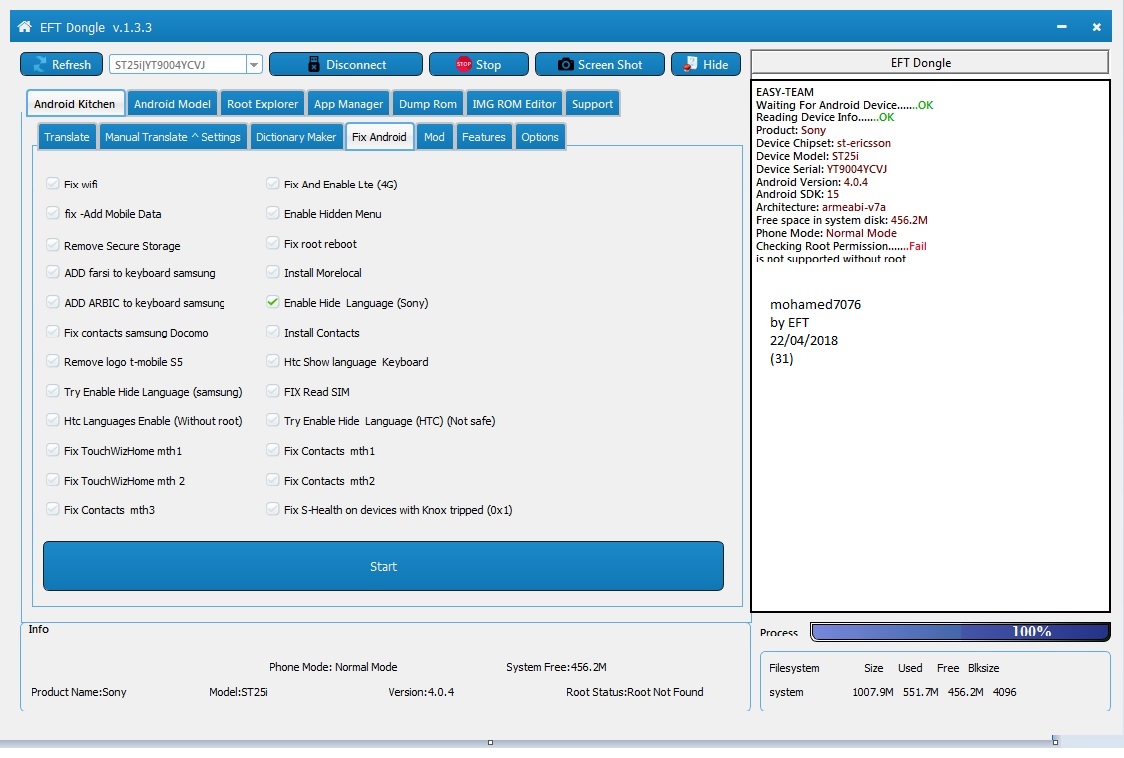Open the Dictionary Maker sub-tab
1124x758 pixels.
[x=296, y=137]
